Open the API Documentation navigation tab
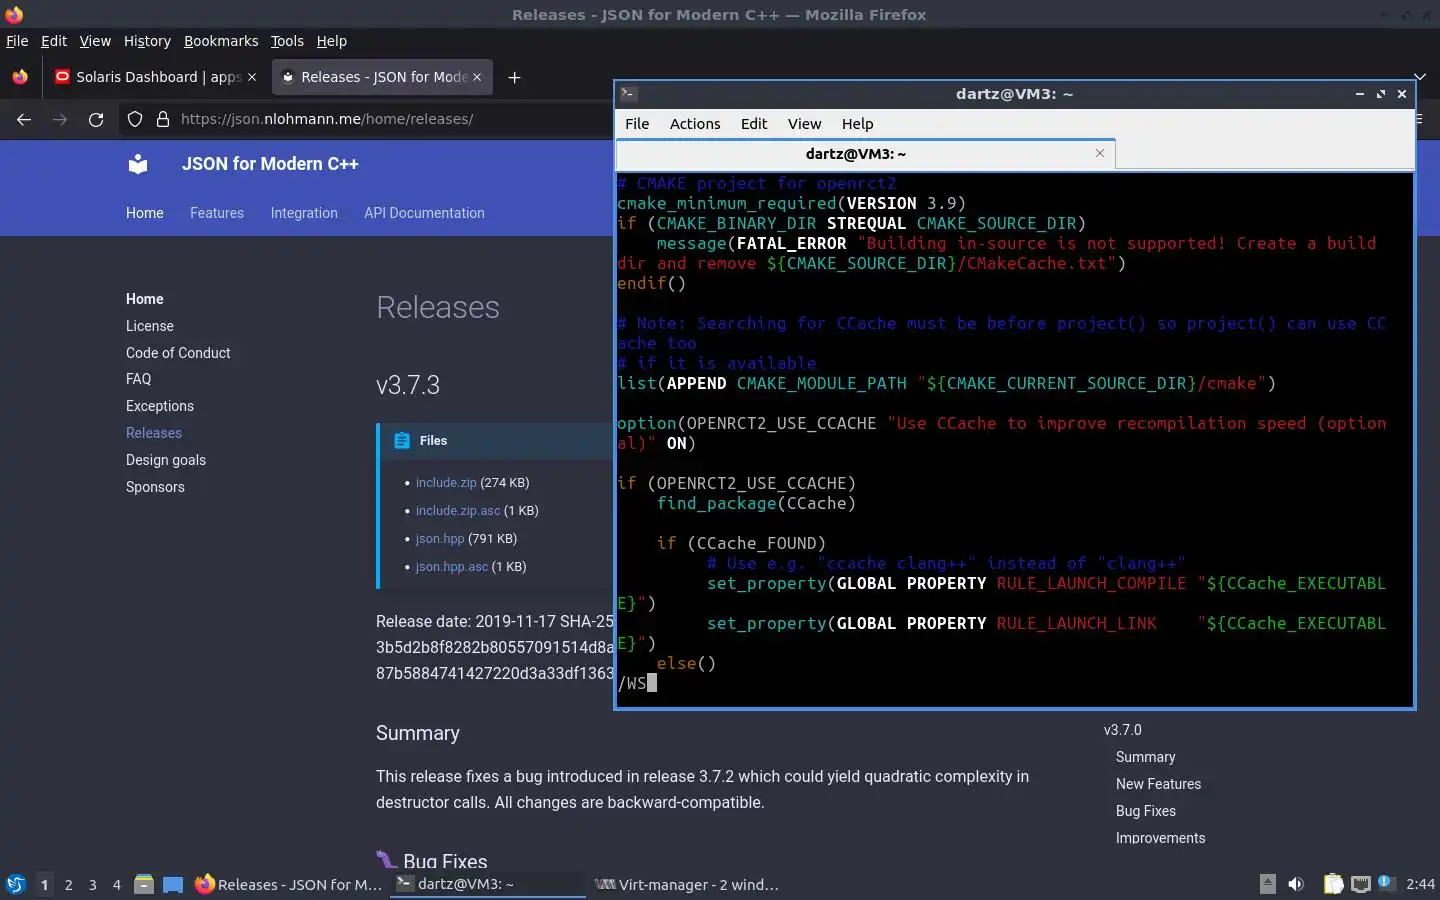This screenshot has width=1440, height=900. tap(424, 213)
